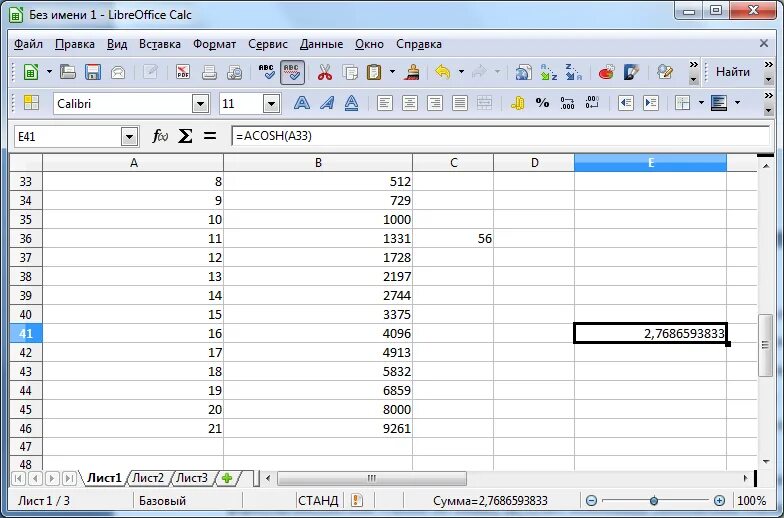Open Find and Replace icon

[664, 72]
